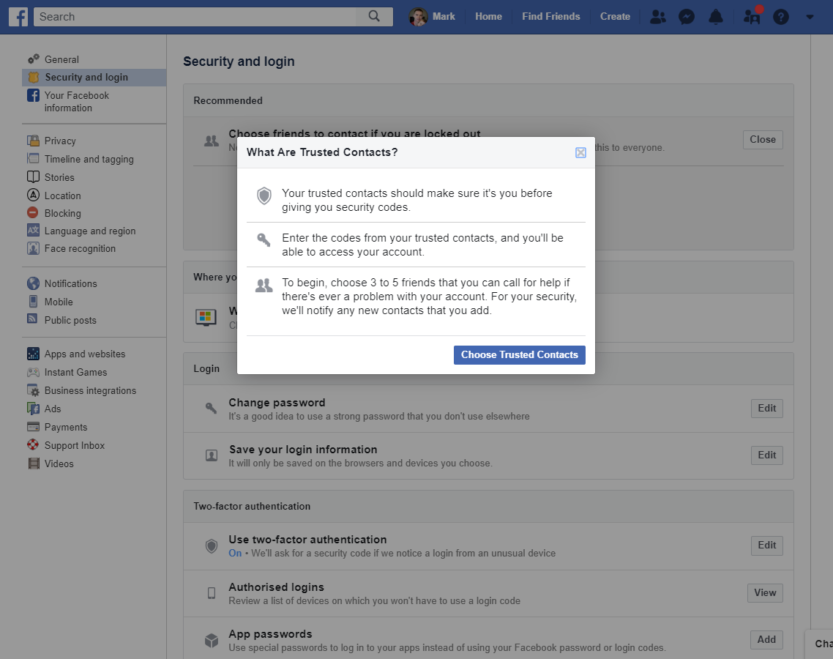Open the friend requests icon
This screenshot has height=659, width=833.
click(658, 17)
